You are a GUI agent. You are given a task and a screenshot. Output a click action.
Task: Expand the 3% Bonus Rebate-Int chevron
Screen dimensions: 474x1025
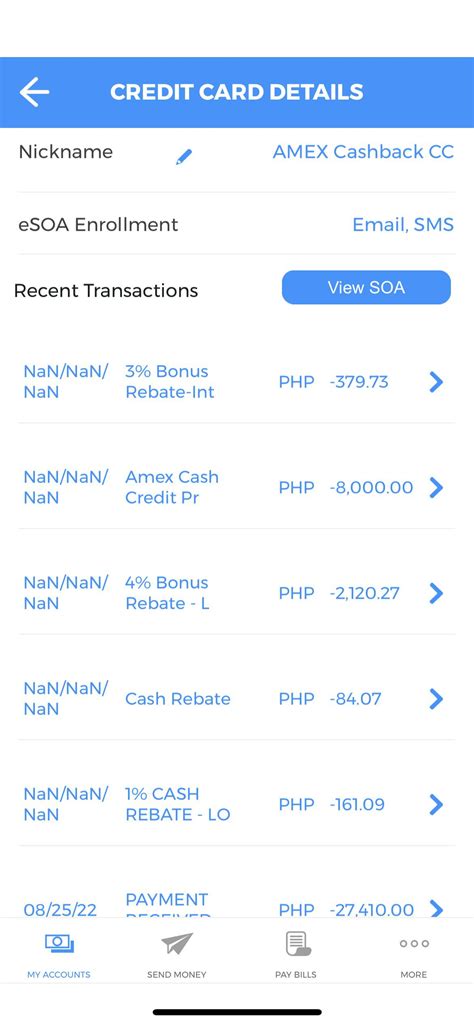pyautogui.click(x=436, y=382)
